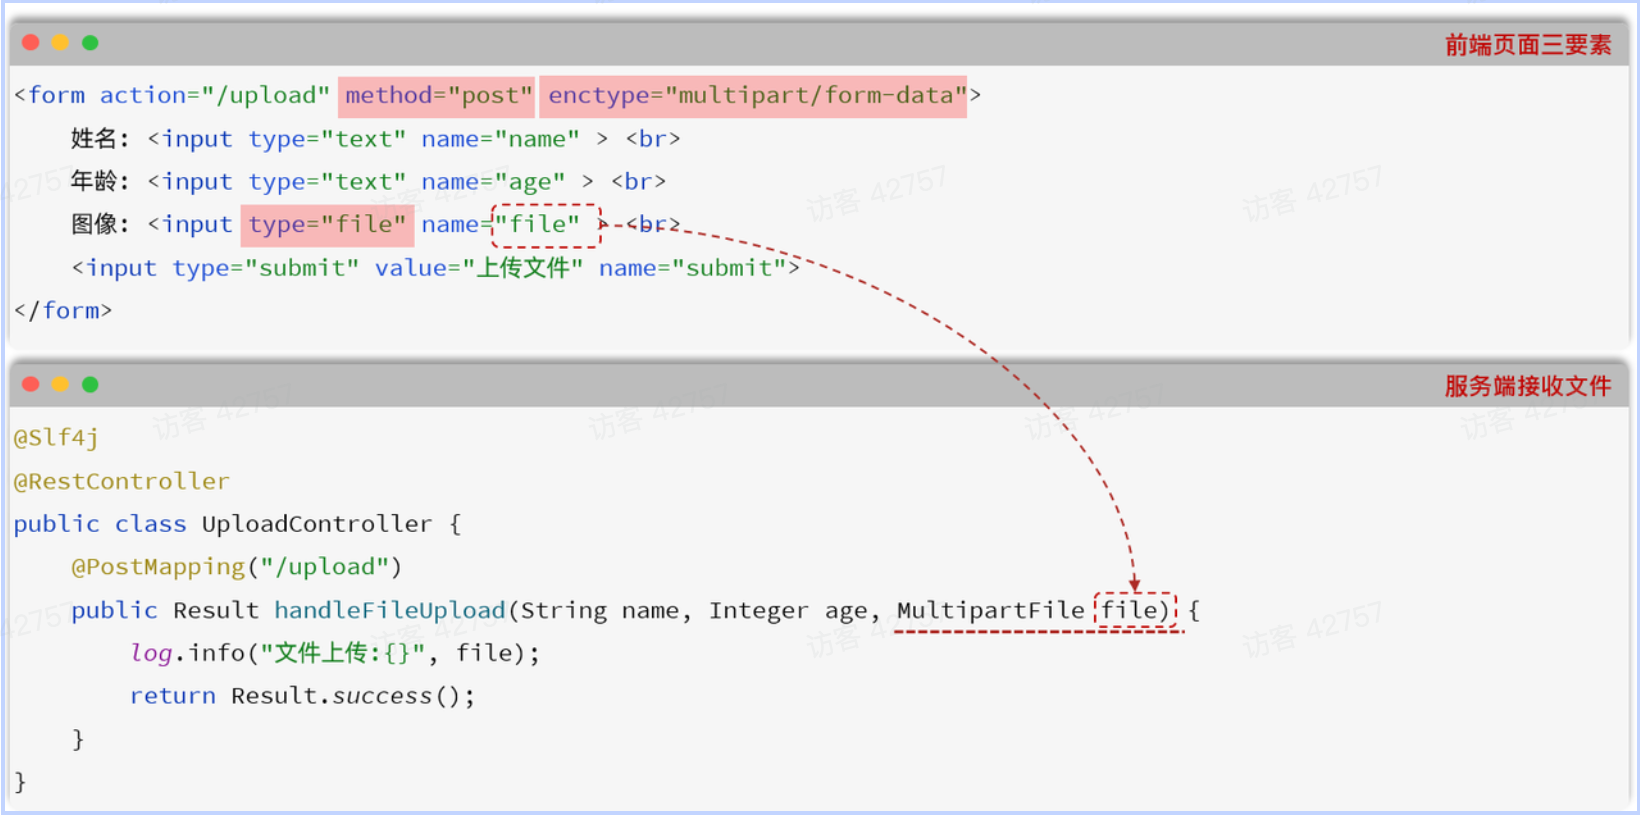Screen dimensions: 1640x816
Task: Click the @Slf4j annotation
Action: [56, 438]
